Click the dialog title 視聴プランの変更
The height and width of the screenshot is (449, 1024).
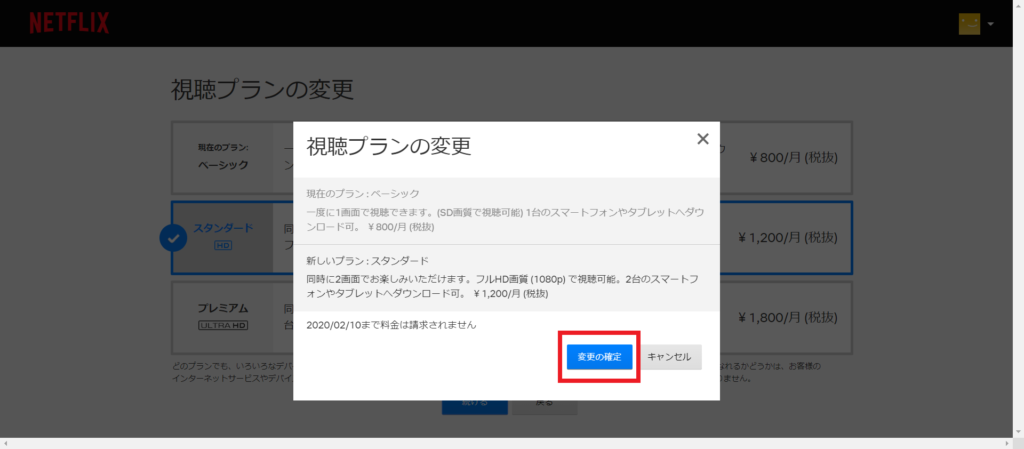pos(389,146)
